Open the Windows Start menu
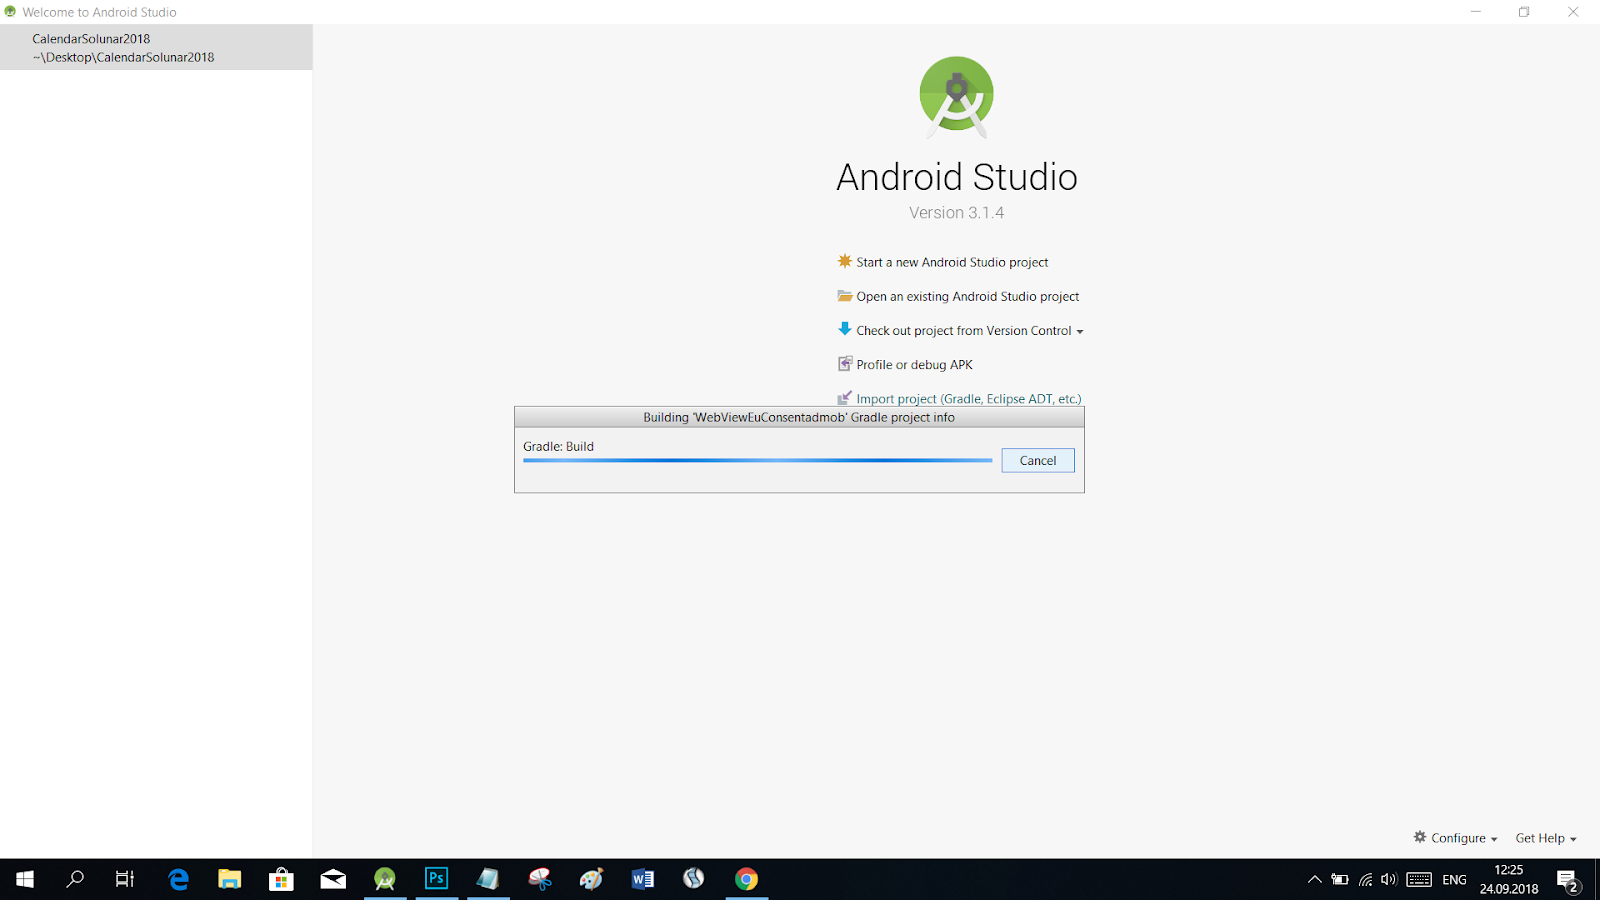Image resolution: width=1600 pixels, height=900 pixels. pyautogui.click(x=25, y=879)
